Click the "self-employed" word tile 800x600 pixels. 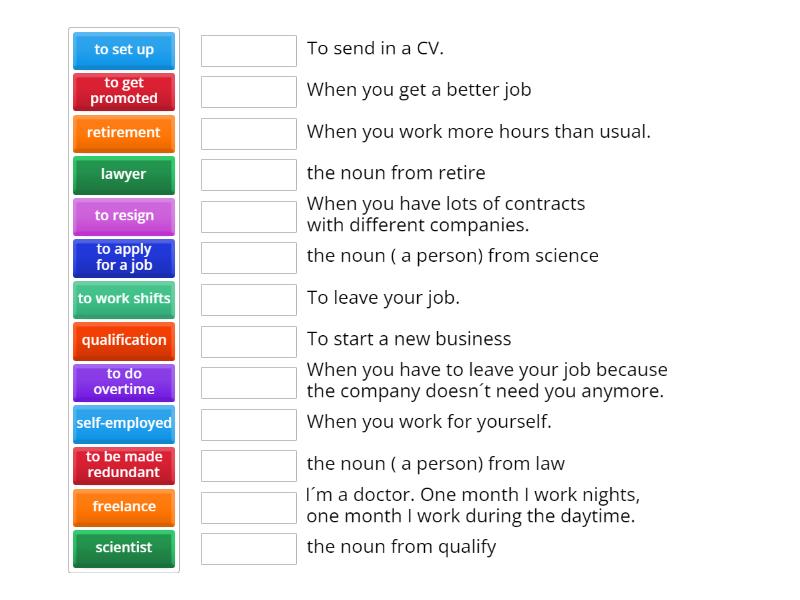(123, 423)
